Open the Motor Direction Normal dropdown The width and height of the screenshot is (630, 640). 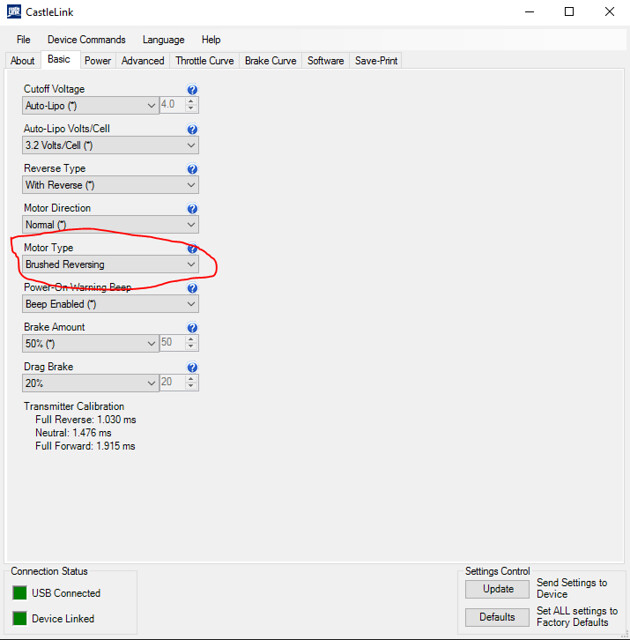tap(110, 224)
